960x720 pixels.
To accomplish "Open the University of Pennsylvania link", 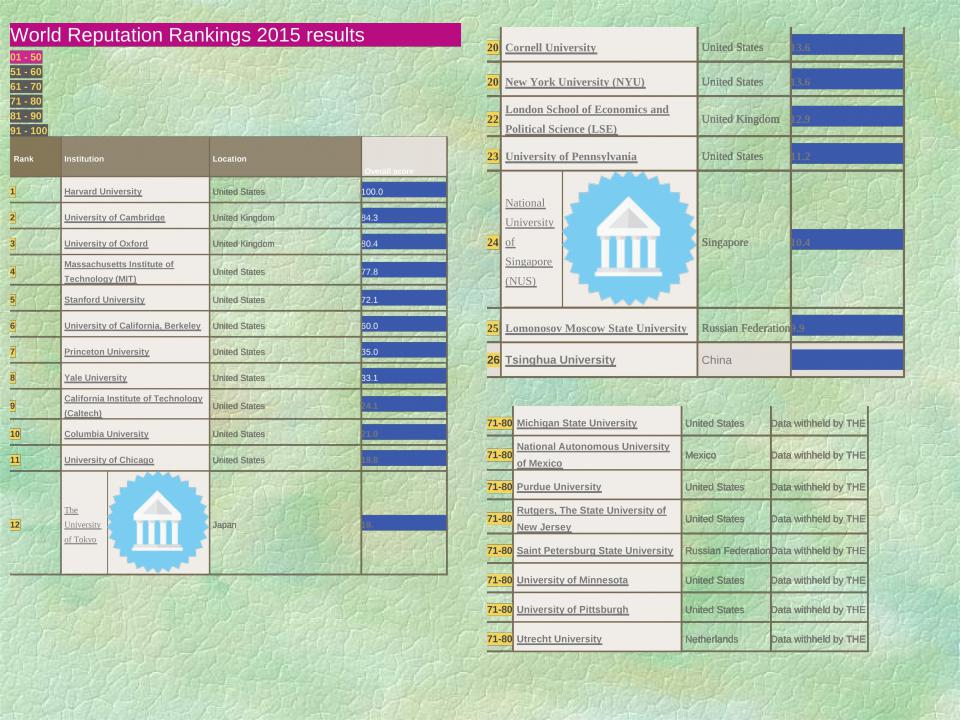I will pyautogui.click(x=571, y=157).
